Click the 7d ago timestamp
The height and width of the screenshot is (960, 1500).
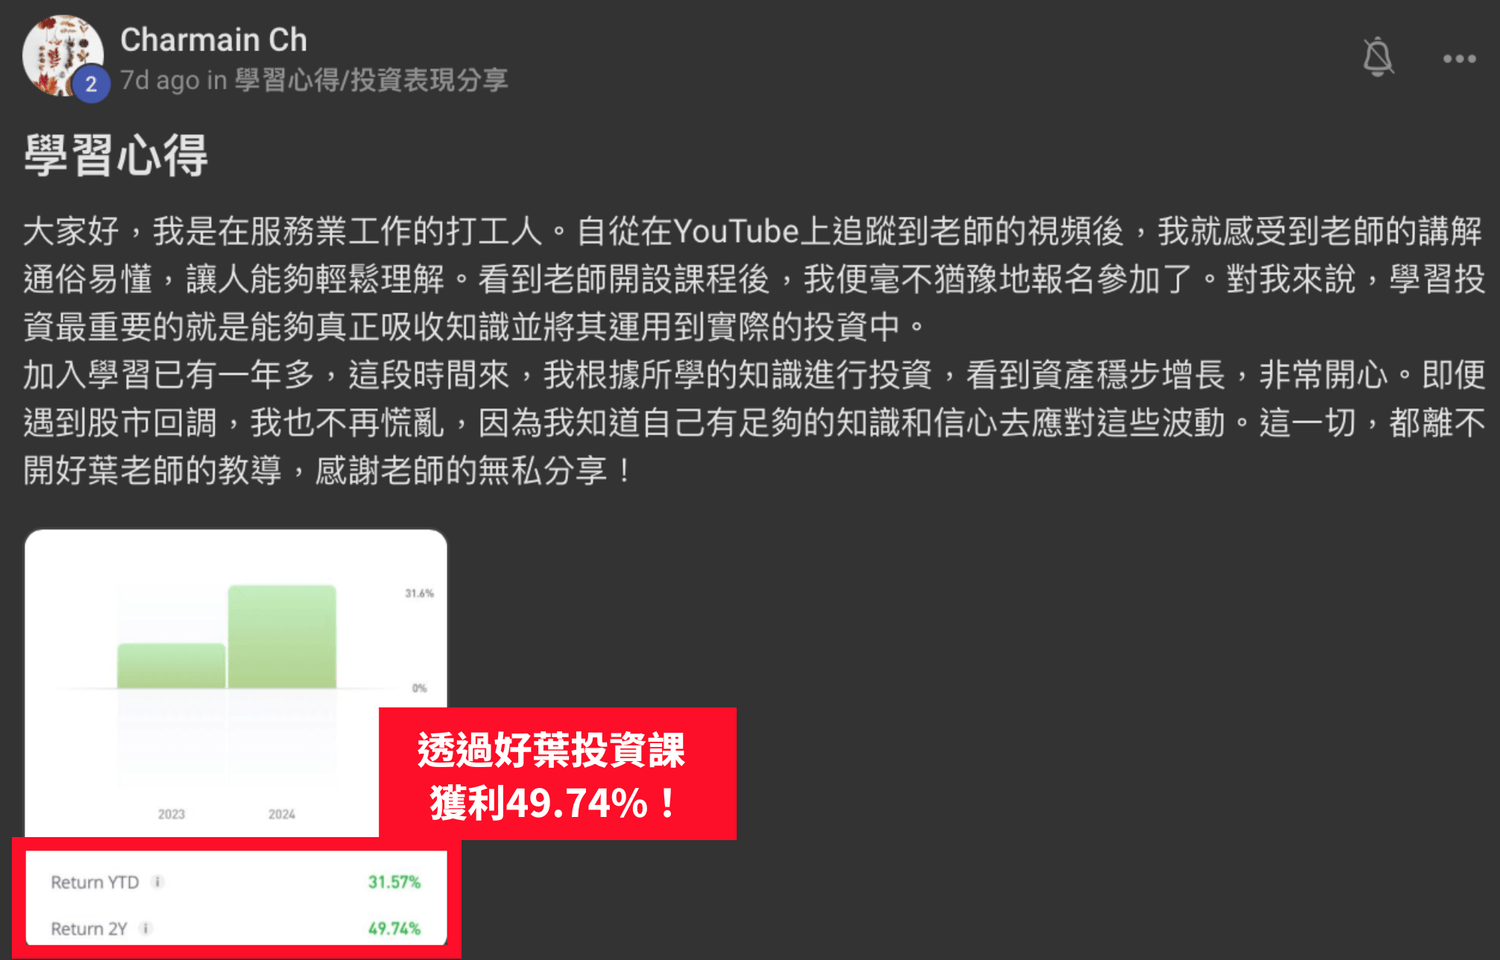coord(160,80)
